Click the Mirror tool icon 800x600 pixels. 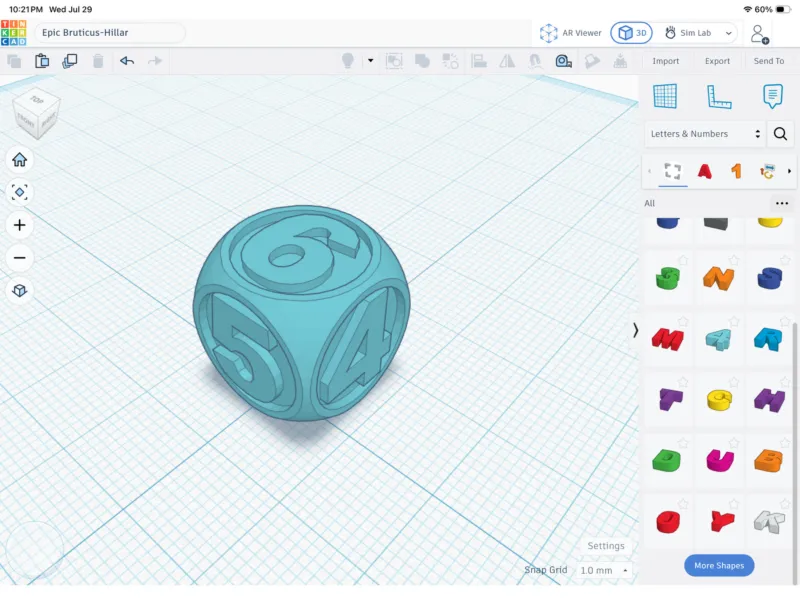507,61
